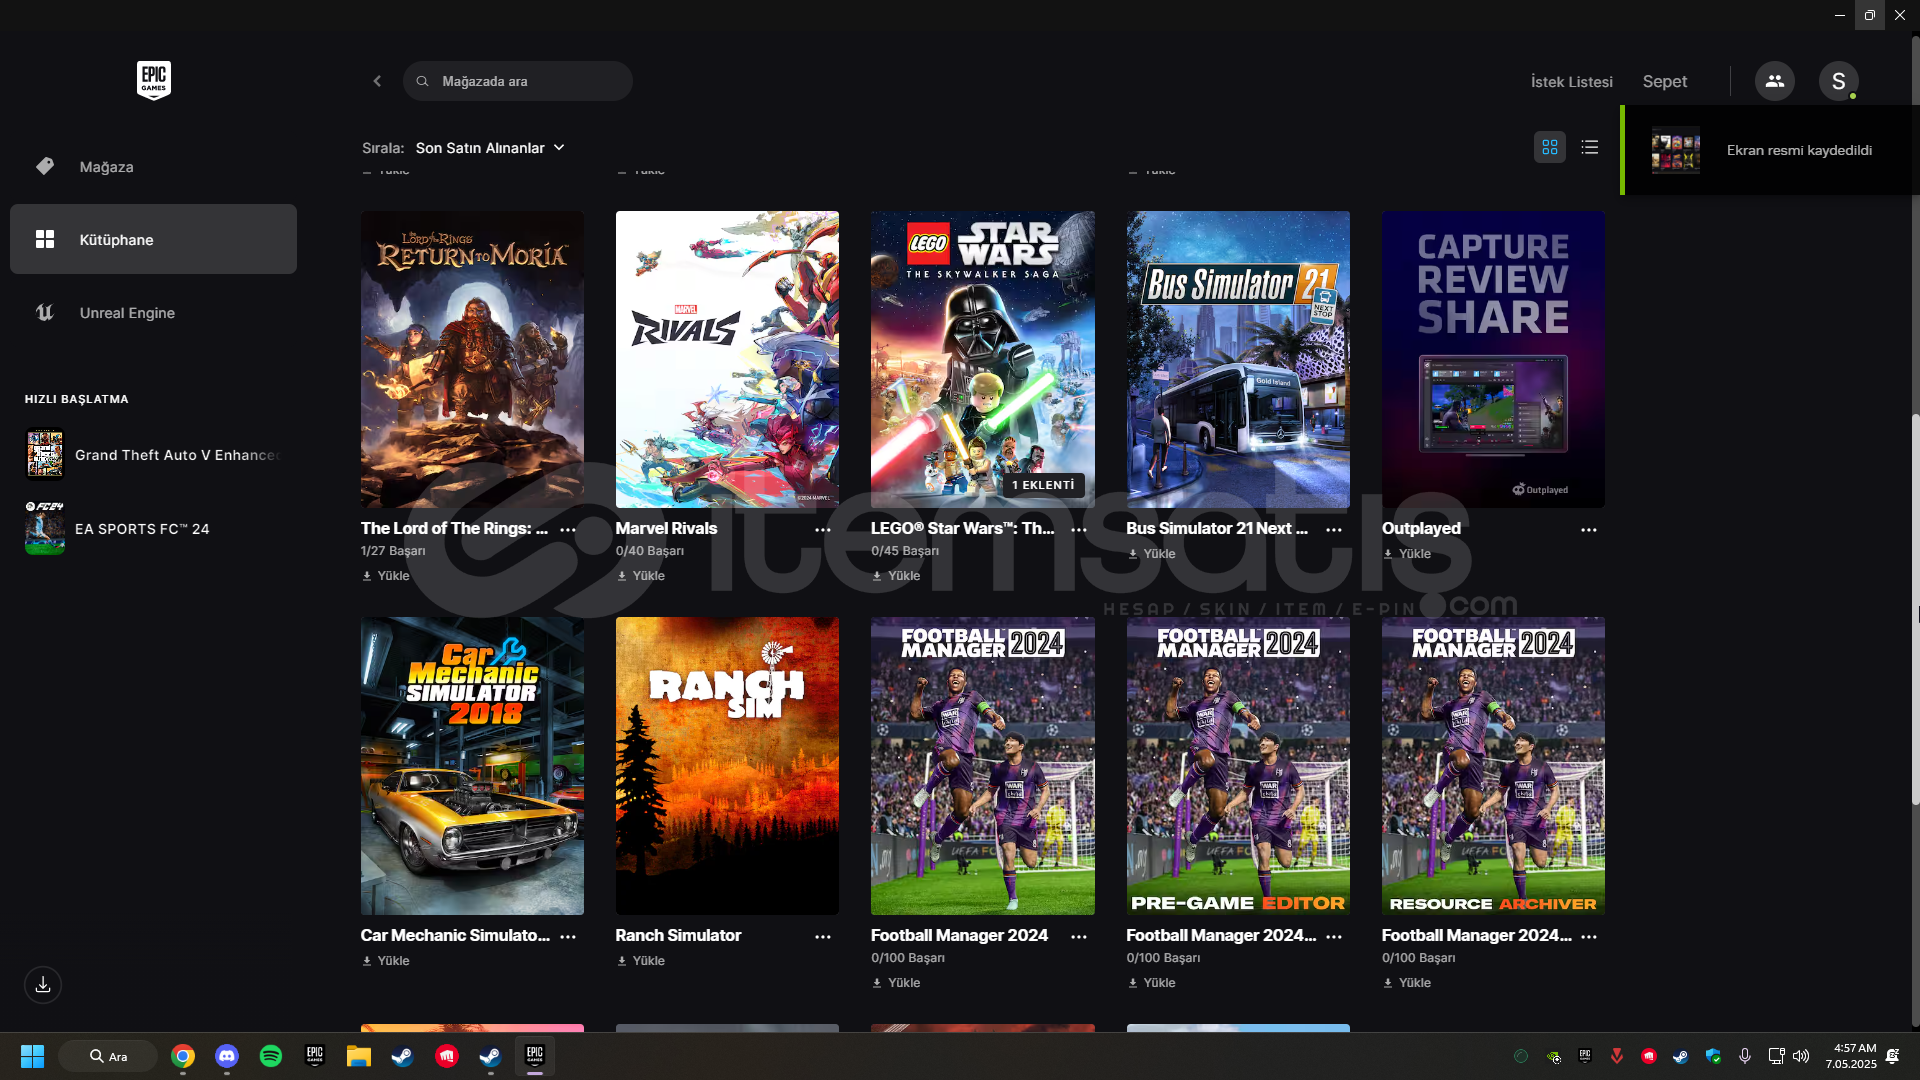Click Yükle under Car Mechanic Simulator
1920x1080 pixels.
[386, 961]
